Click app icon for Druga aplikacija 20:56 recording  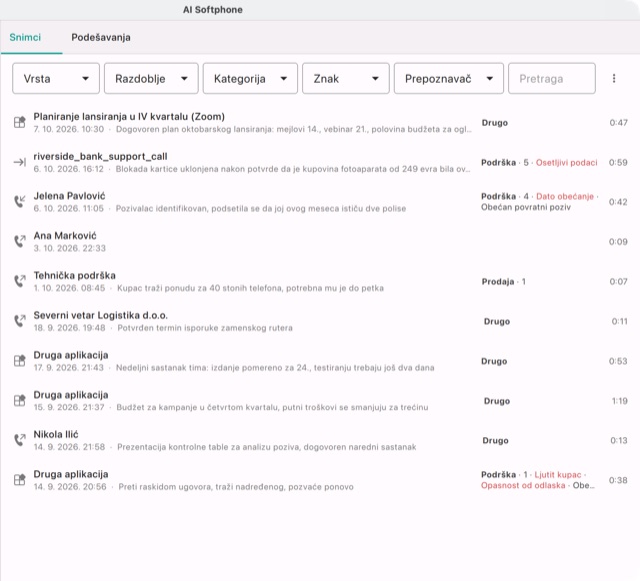tap(20, 480)
